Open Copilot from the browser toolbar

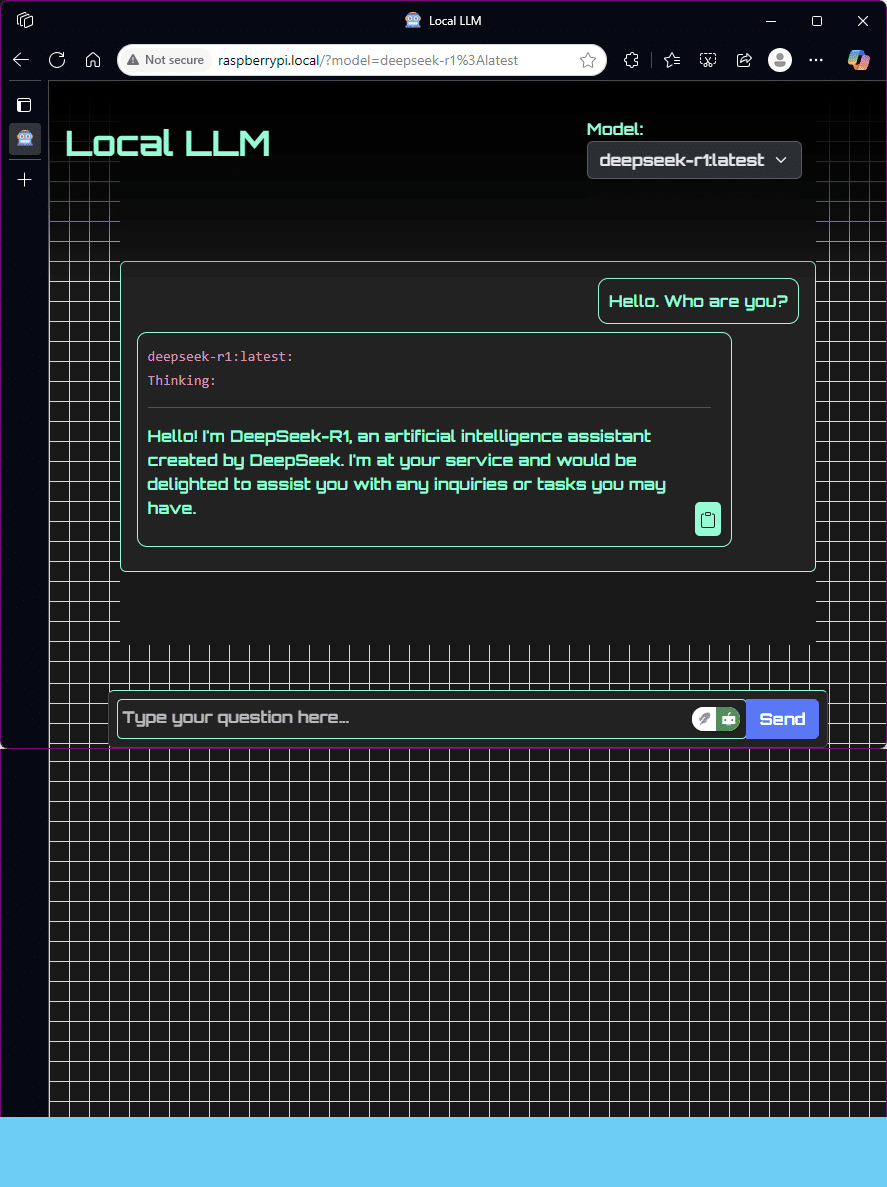pos(858,60)
